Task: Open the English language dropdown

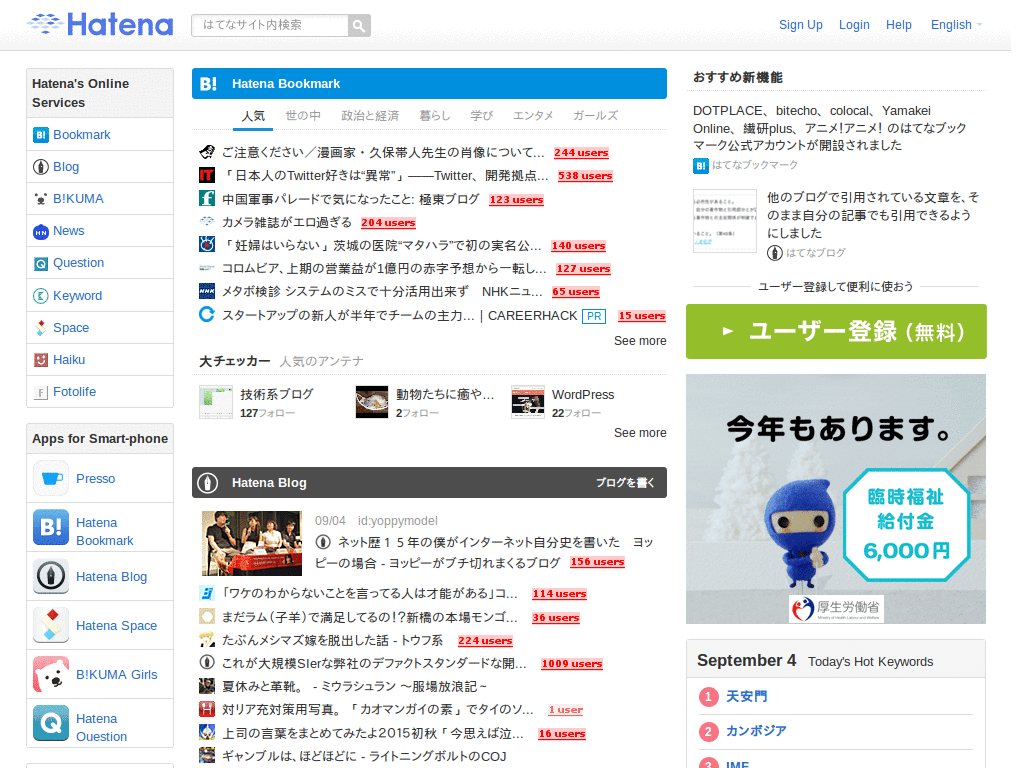Action: point(956,25)
